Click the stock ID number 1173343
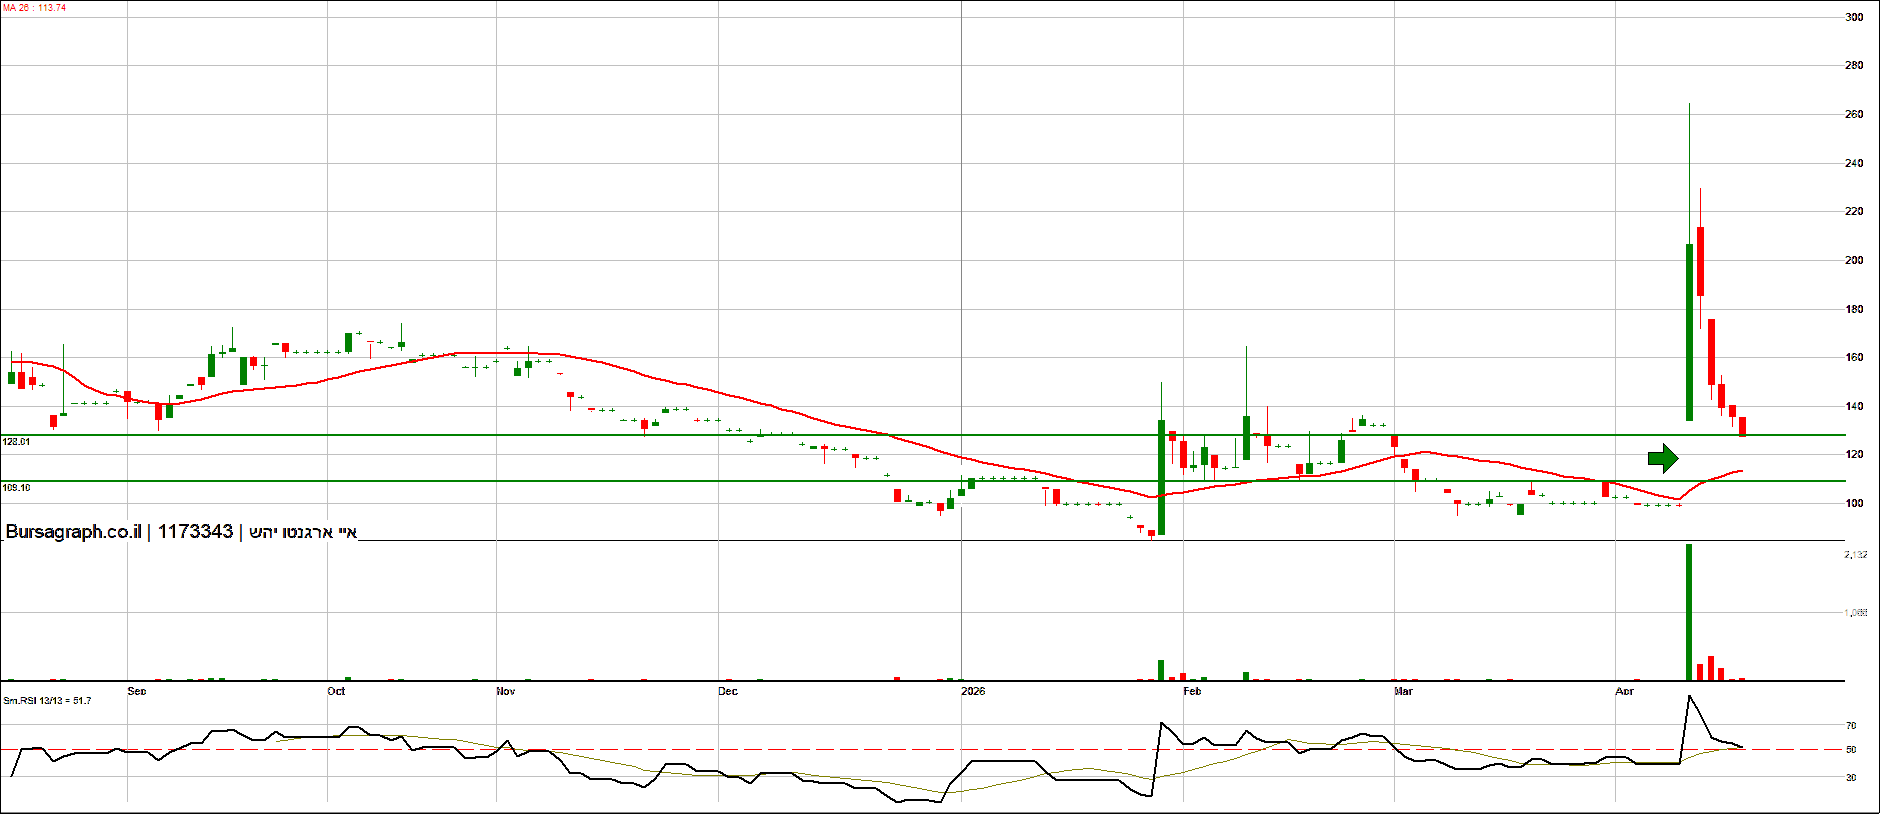 (x=195, y=532)
